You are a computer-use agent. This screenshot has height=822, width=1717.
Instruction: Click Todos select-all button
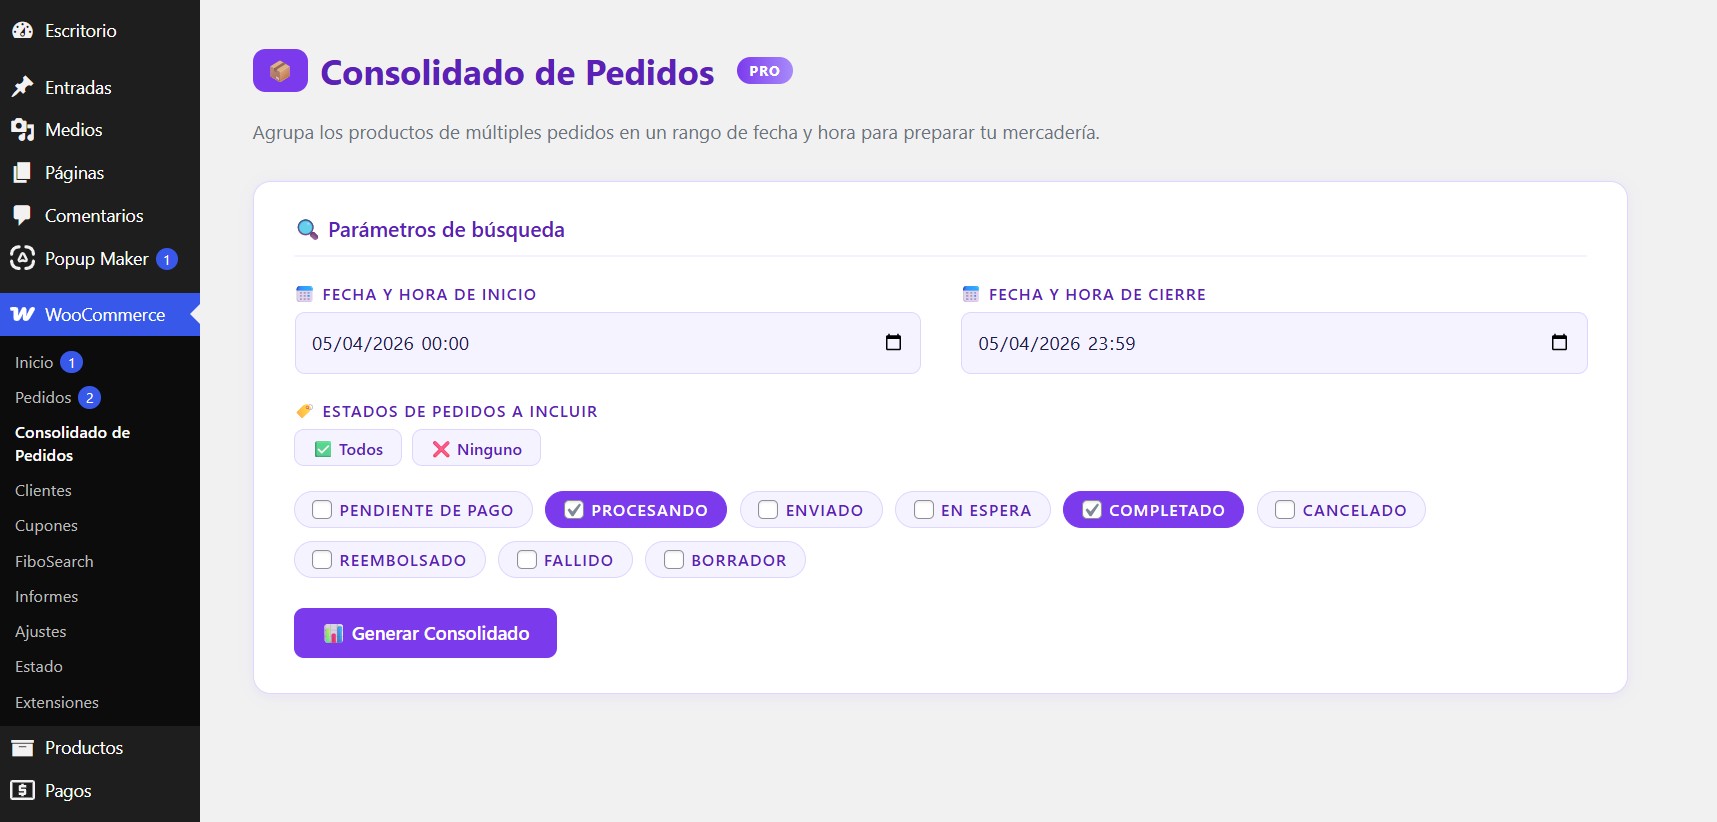tap(348, 448)
